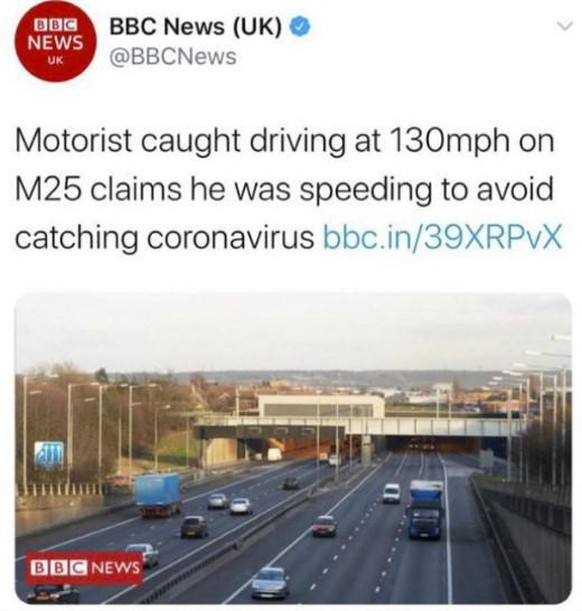The image size is (582, 611).
Task: Click the BBC NEWS watermark on photo
Action: click(x=85, y=568)
